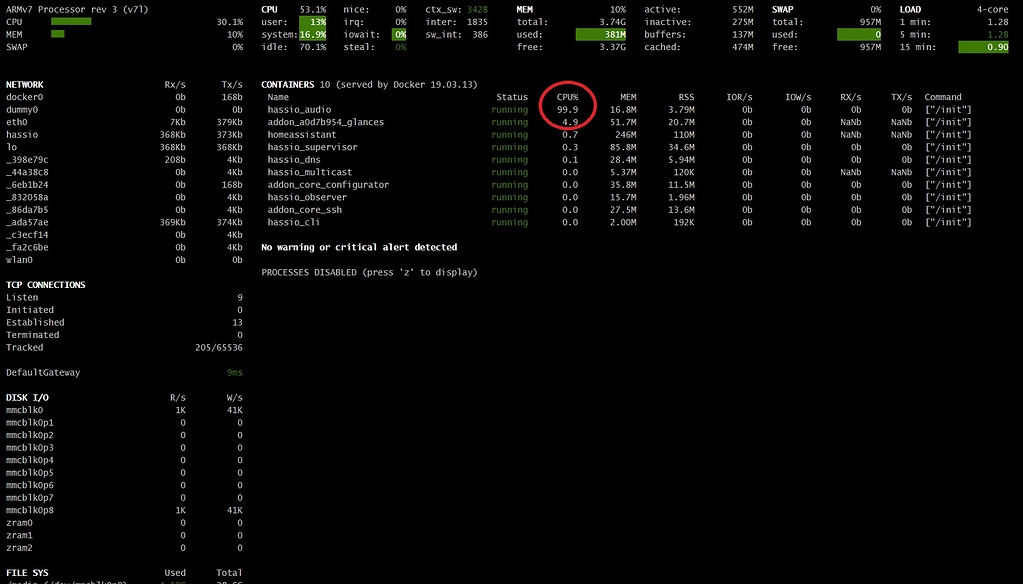Click the hassio_audio container row name
Viewport: 1023px width, 584px height.
299,110
